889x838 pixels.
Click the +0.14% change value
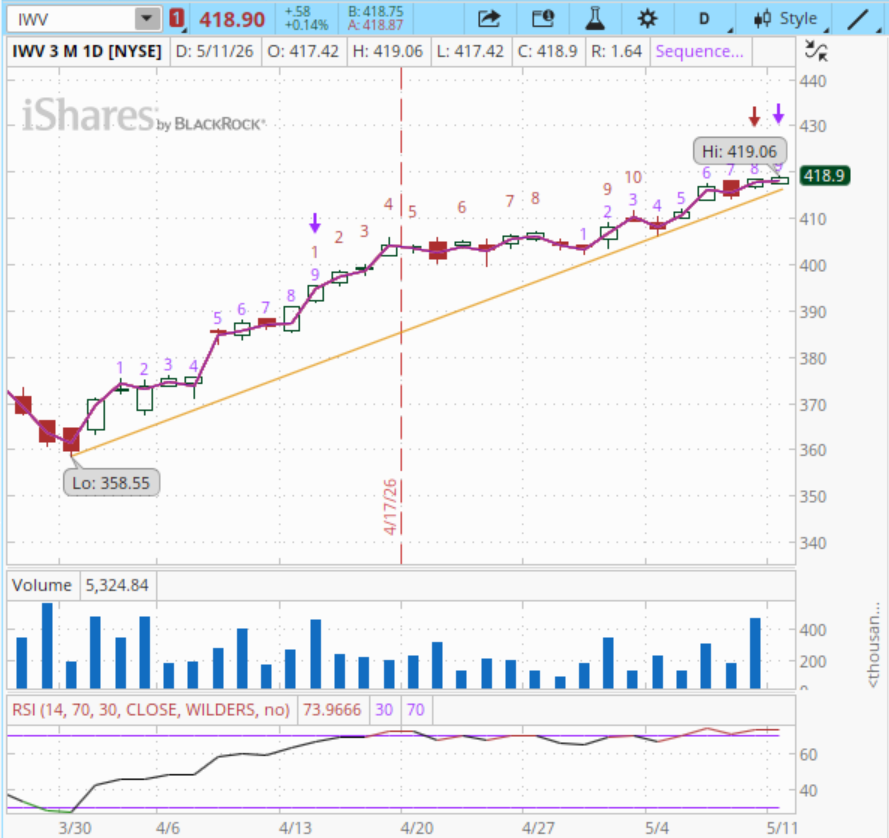[x=307, y=26]
